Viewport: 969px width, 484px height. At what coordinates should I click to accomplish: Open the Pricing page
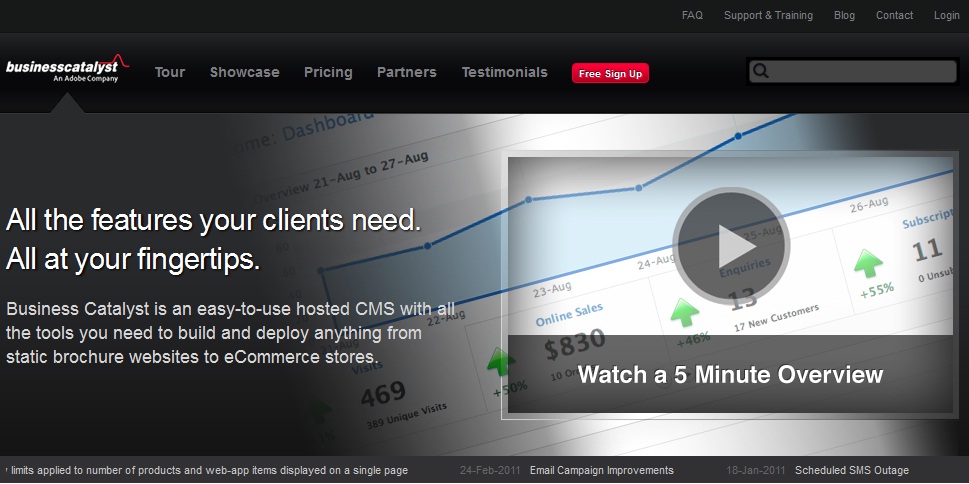[x=328, y=72]
